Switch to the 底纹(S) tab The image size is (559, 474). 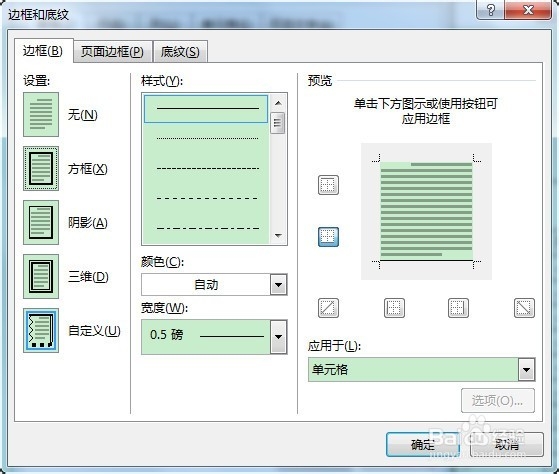tap(180, 52)
